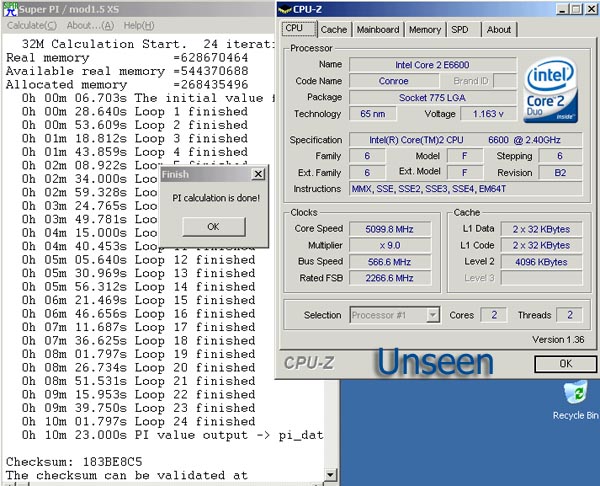This screenshot has height=486, width=600.
Task: Click OK in the Finish dialog
Action: tap(214, 227)
